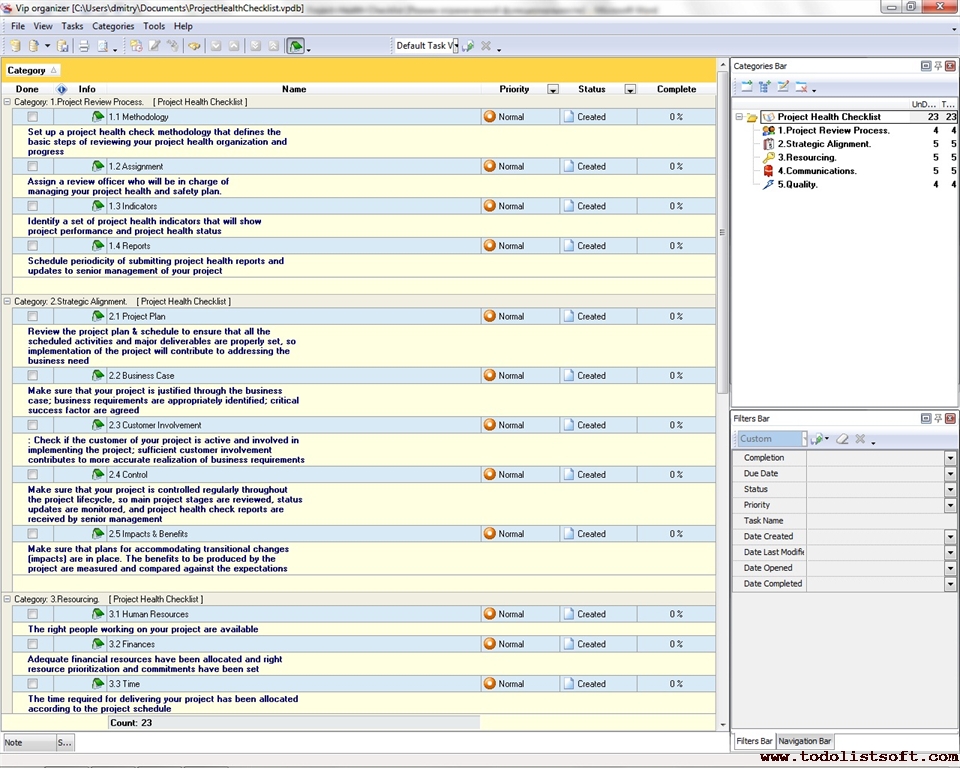The height and width of the screenshot is (768, 960).
Task: Check the Done box for 1.1 Methodology
Action: point(33,117)
